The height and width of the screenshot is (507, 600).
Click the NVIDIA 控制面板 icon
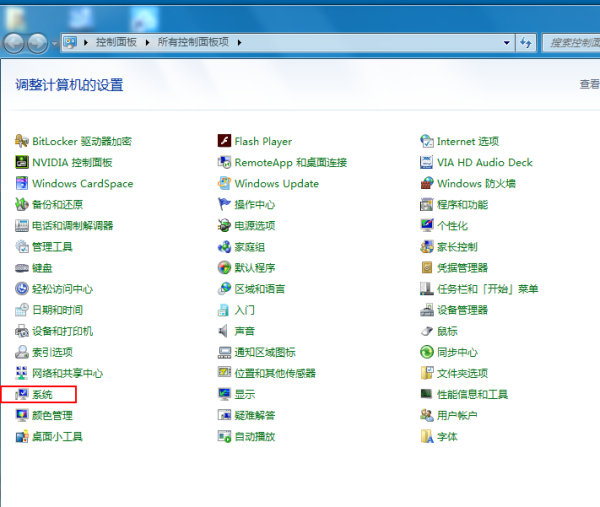(21, 162)
